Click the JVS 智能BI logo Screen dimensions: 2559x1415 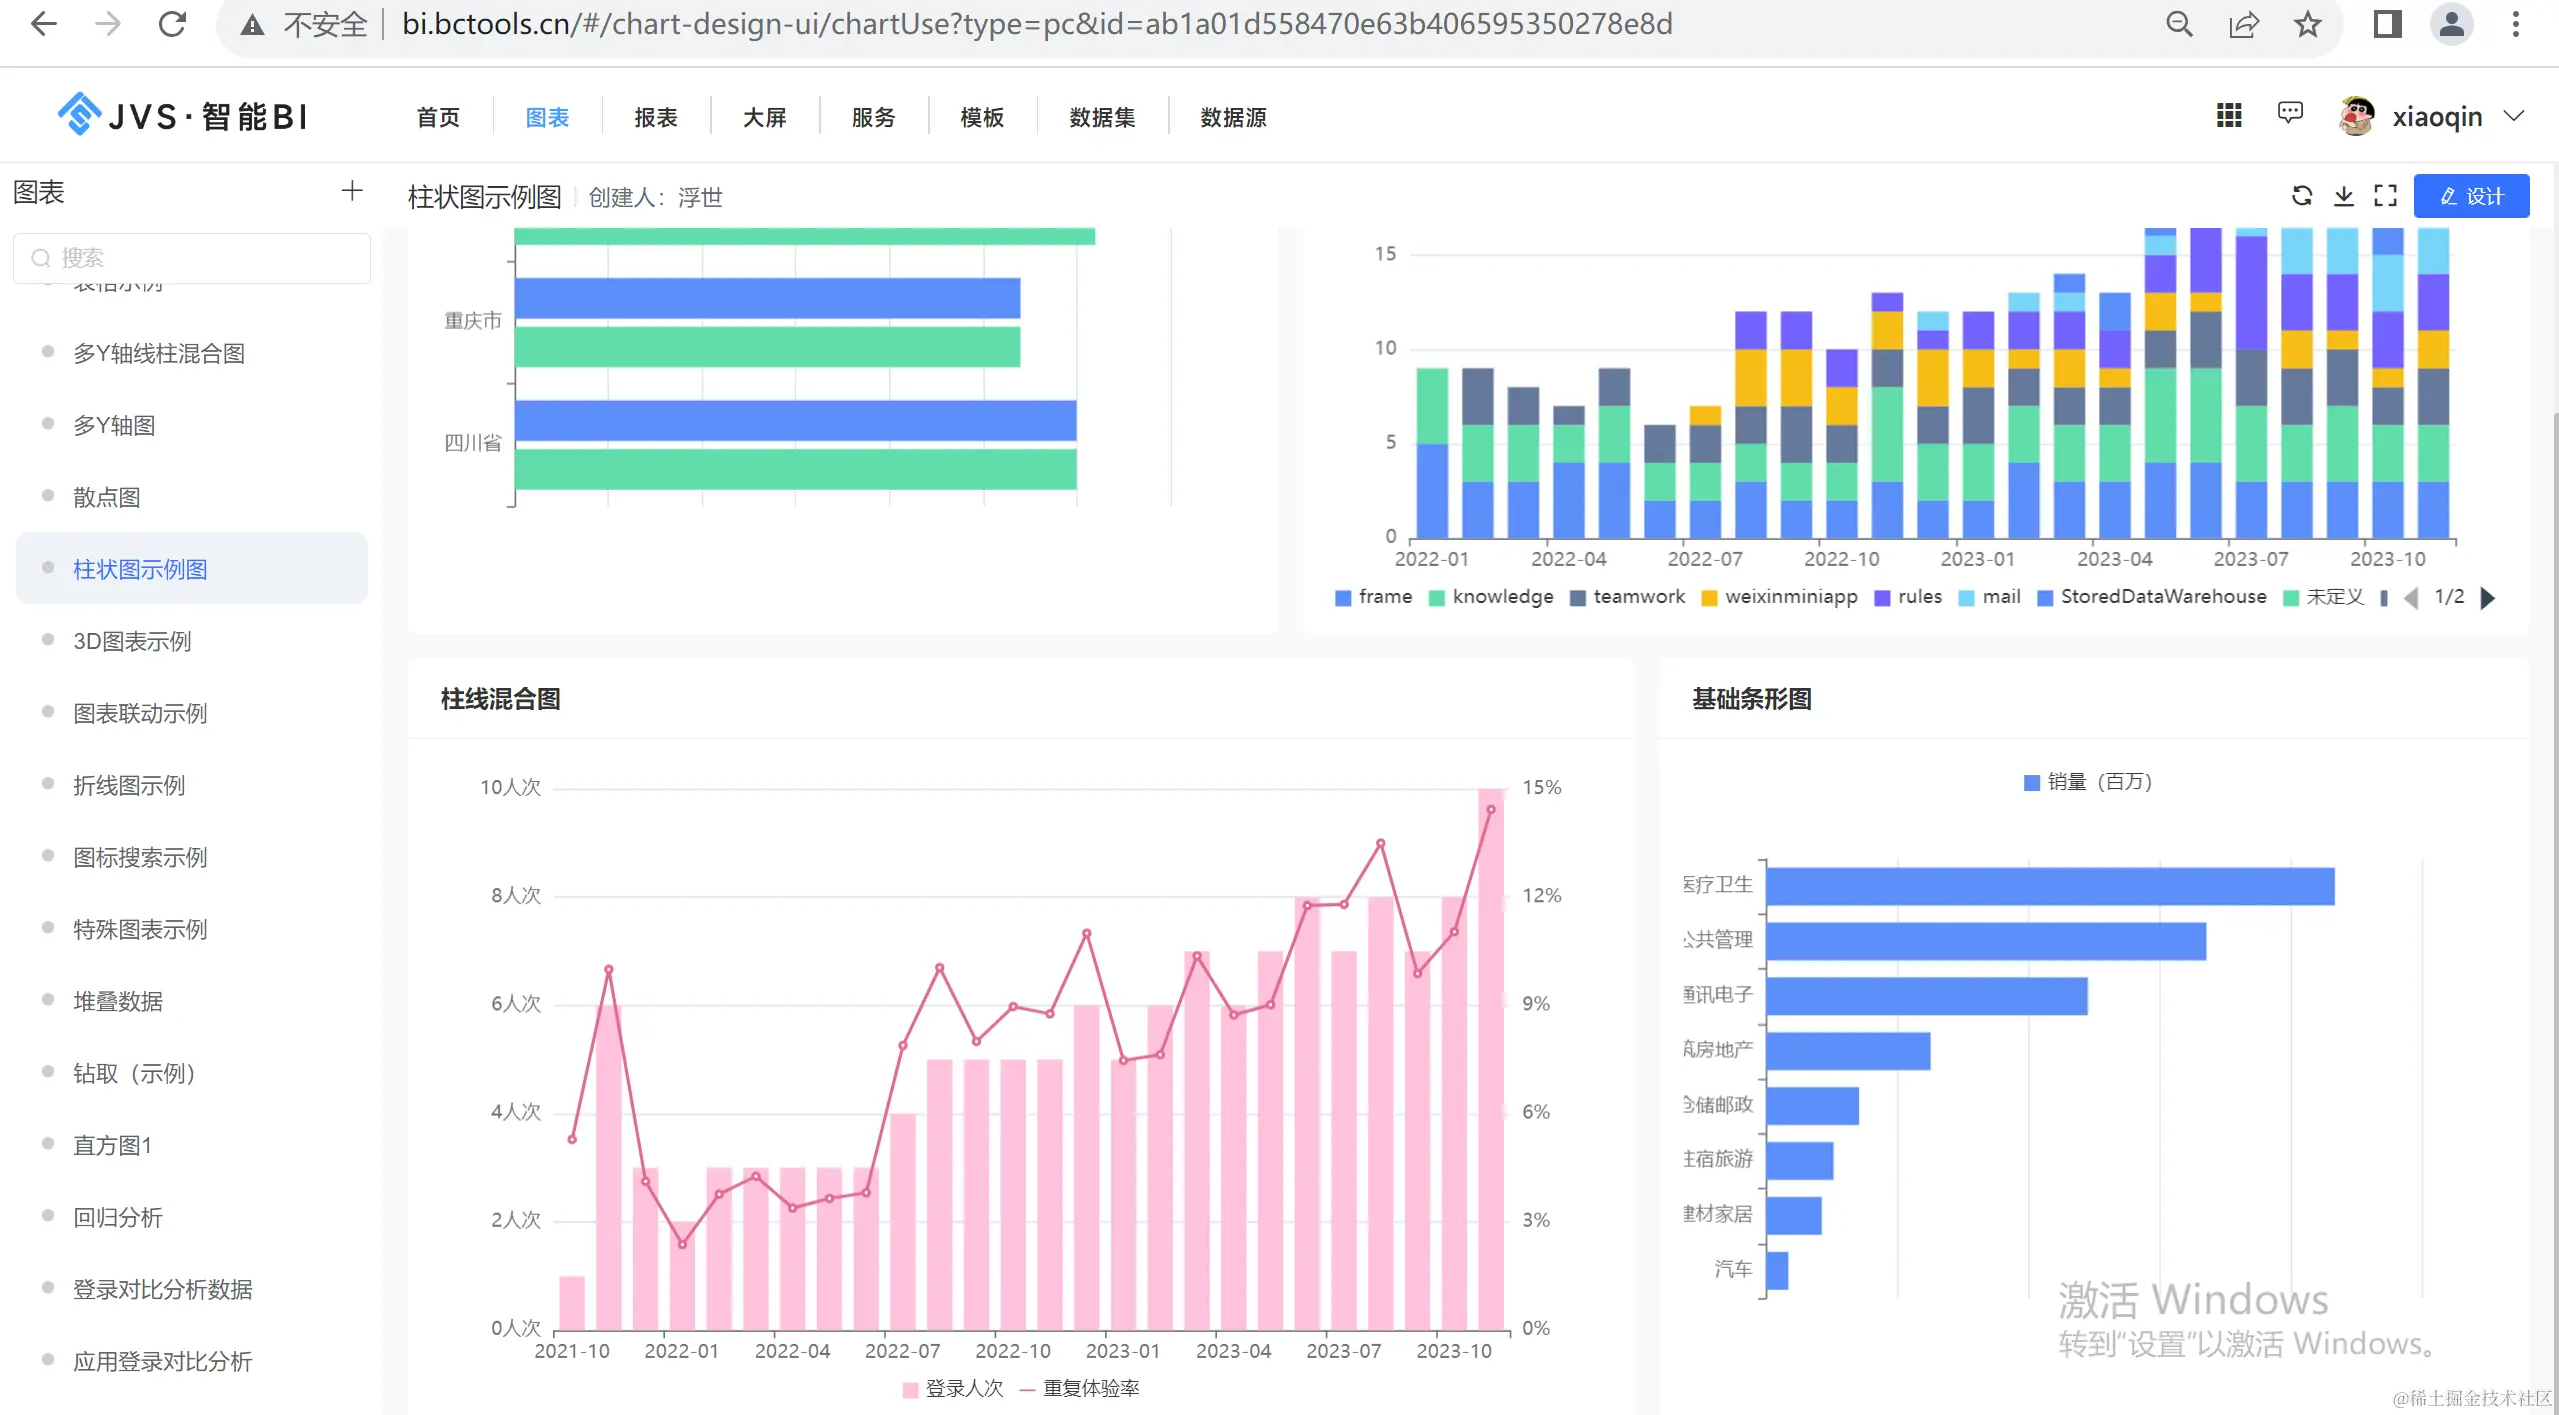click(183, 116)
